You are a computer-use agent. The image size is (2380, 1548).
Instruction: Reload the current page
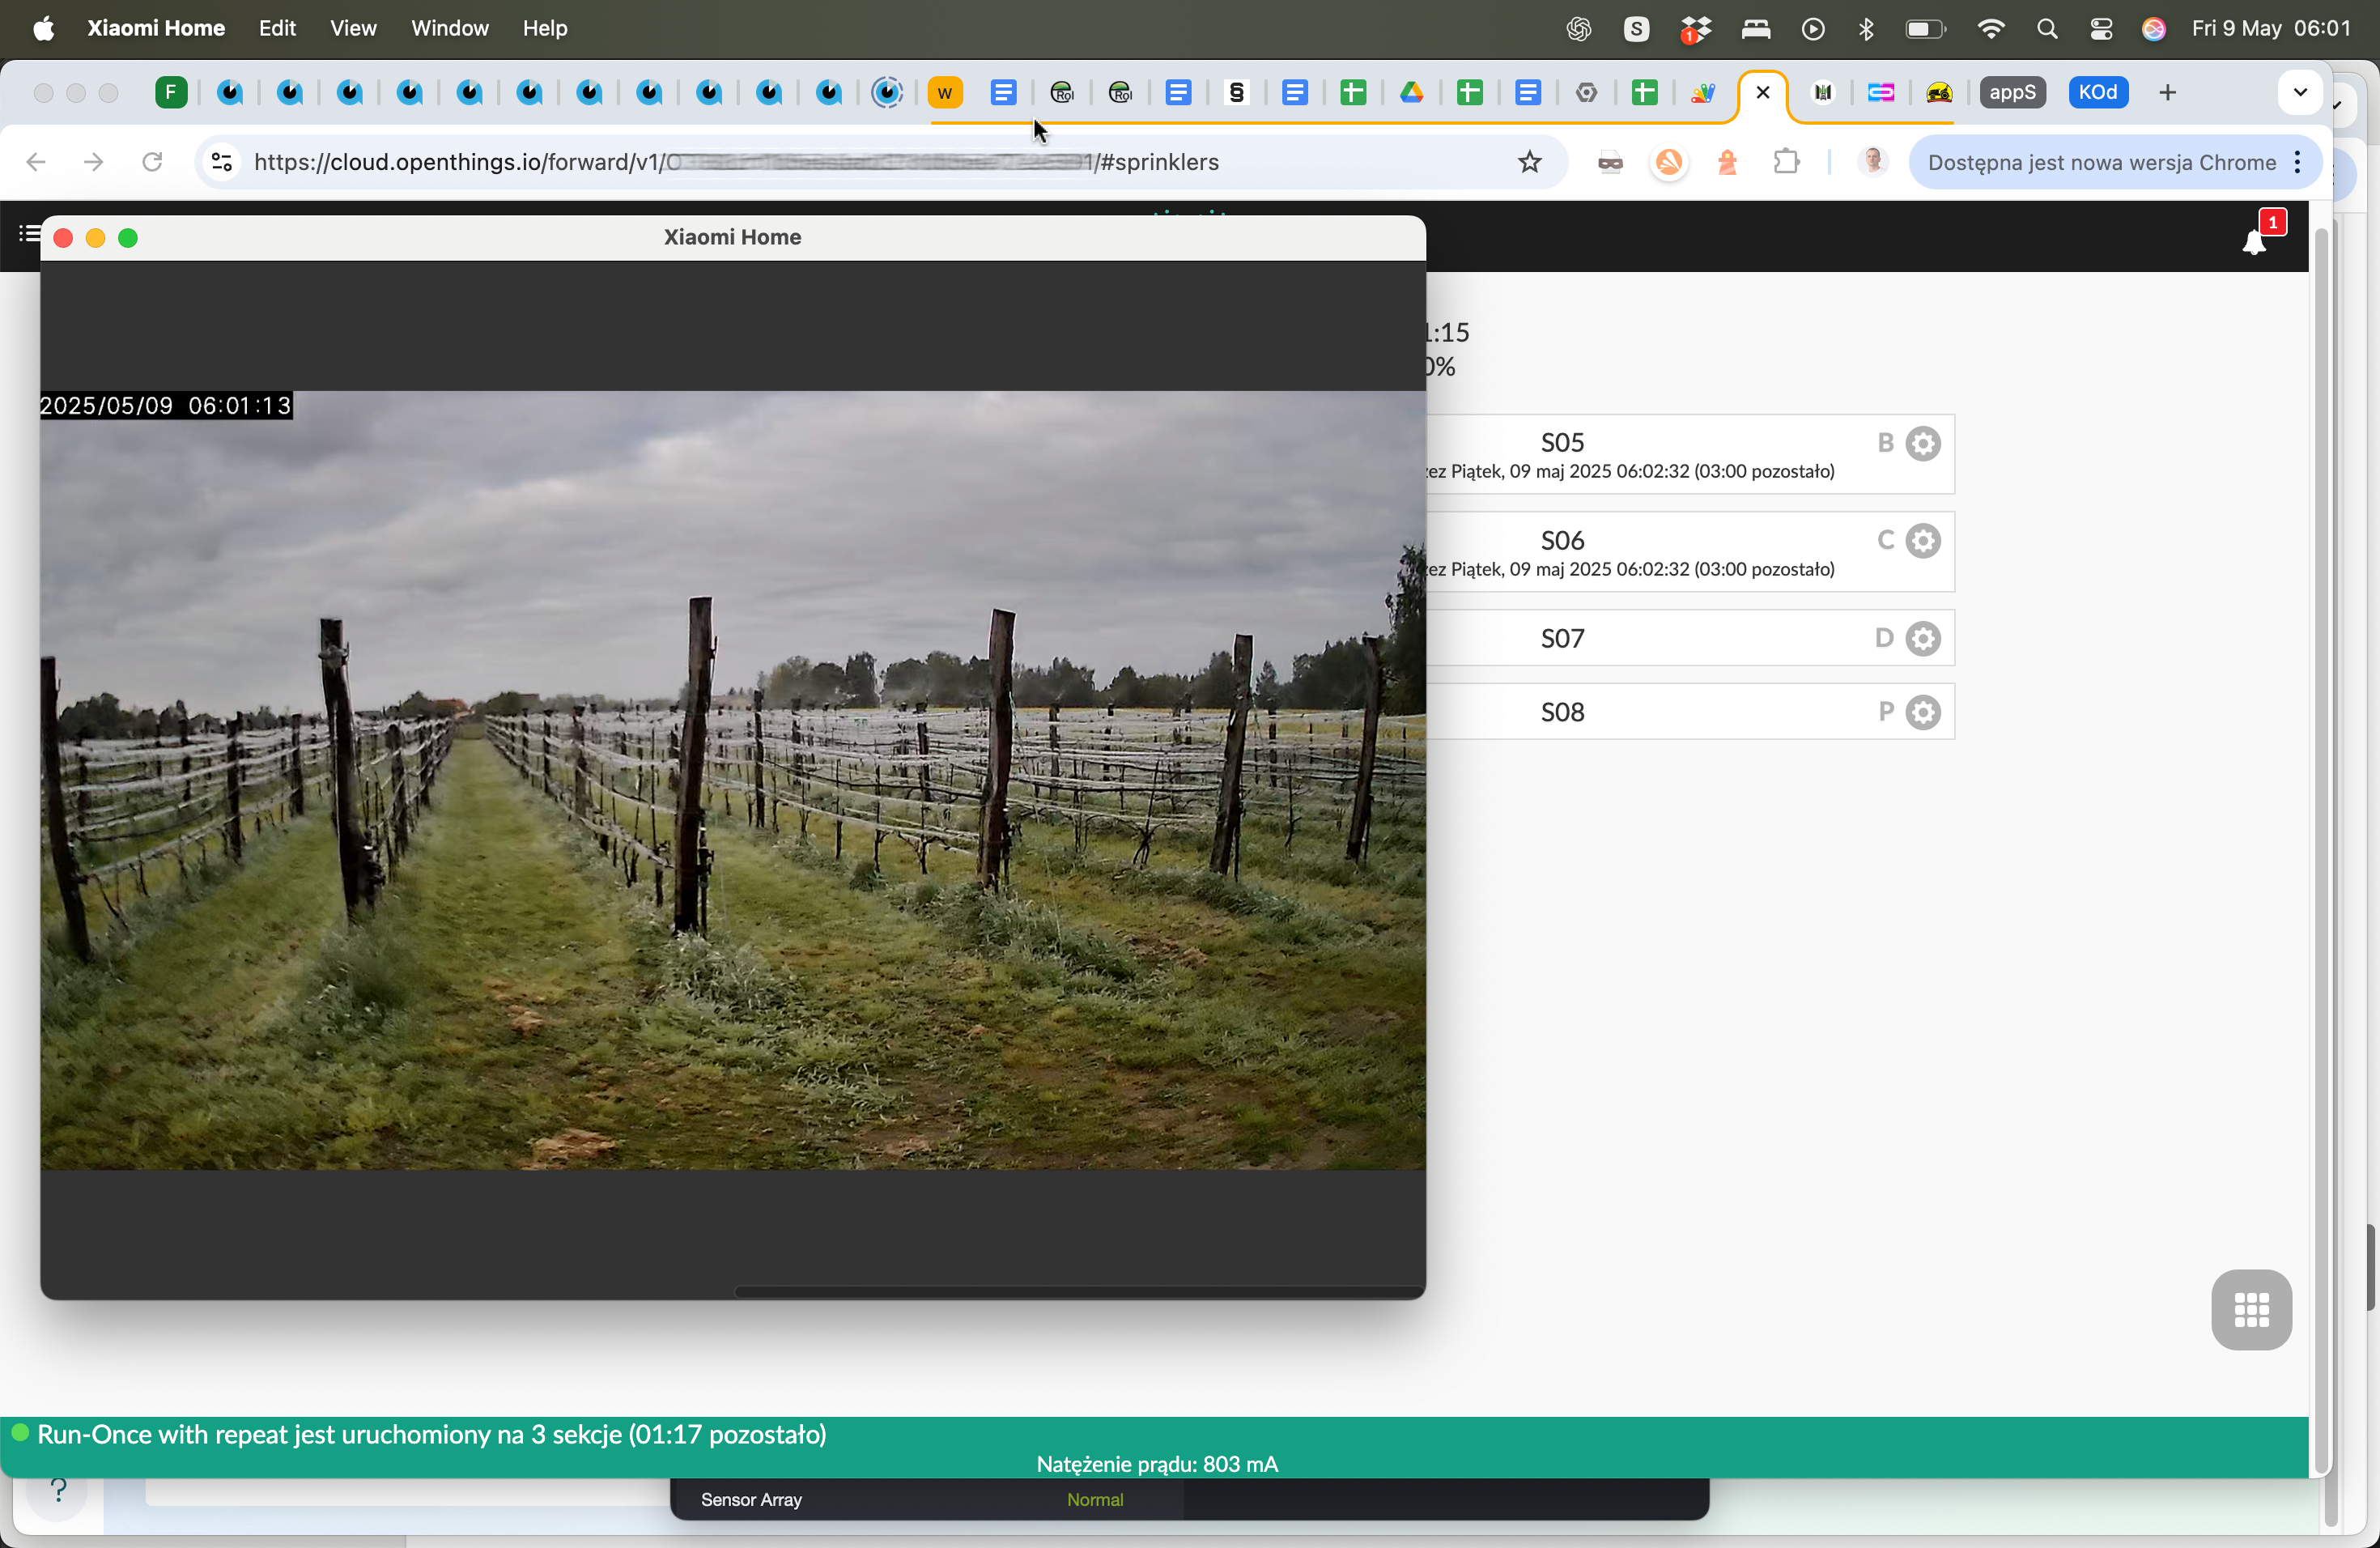coord(152,162)
